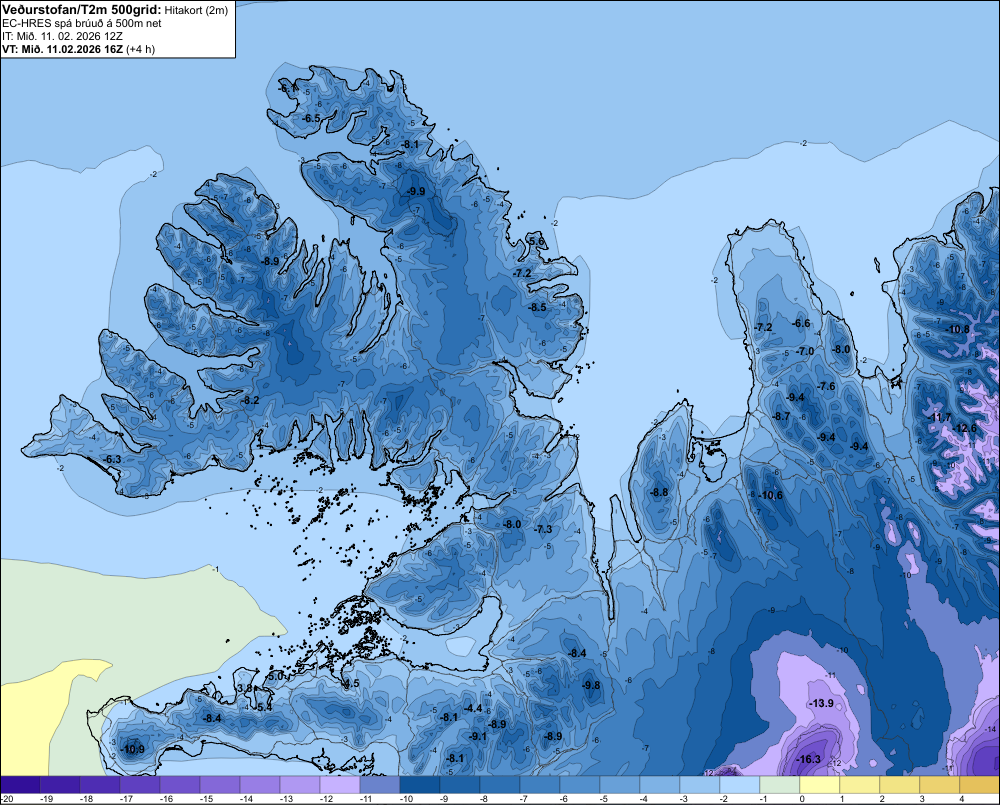This screenshot has height=805, width=1000.
Task: Click the legend swatch between -20 and -19
Action: click(x=20, y=785)
